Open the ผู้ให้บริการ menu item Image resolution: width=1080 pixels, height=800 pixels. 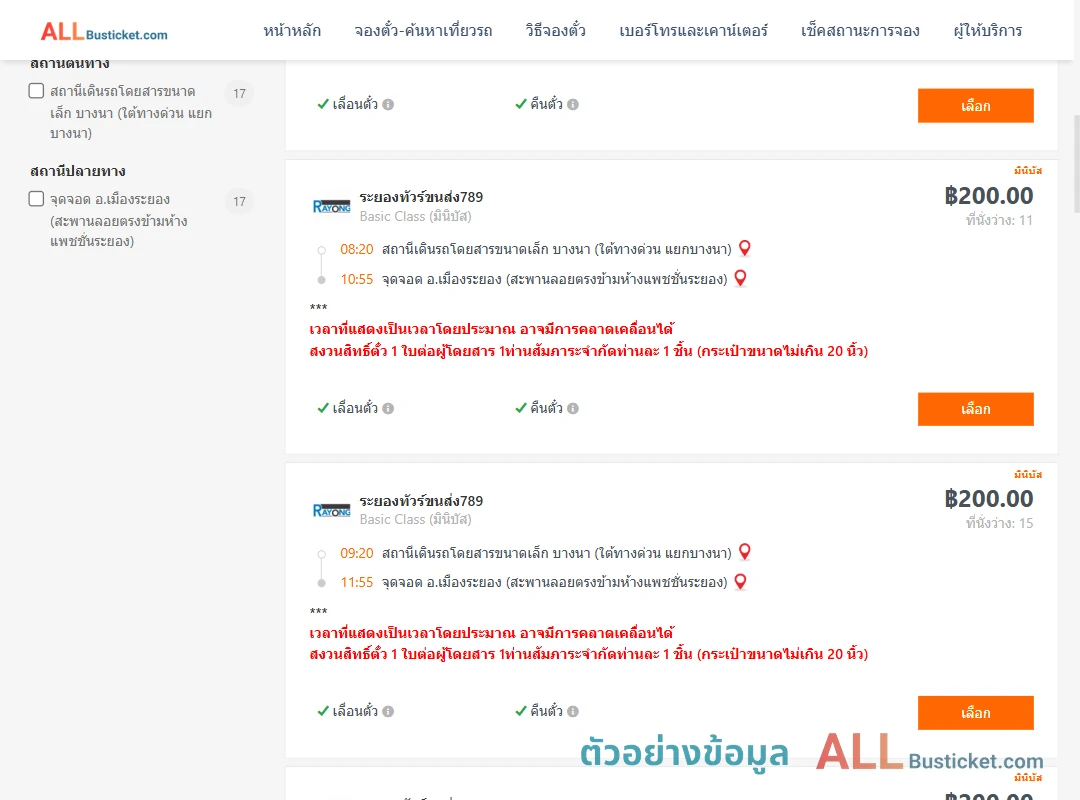pyautogui.click(x=987, y=31)
